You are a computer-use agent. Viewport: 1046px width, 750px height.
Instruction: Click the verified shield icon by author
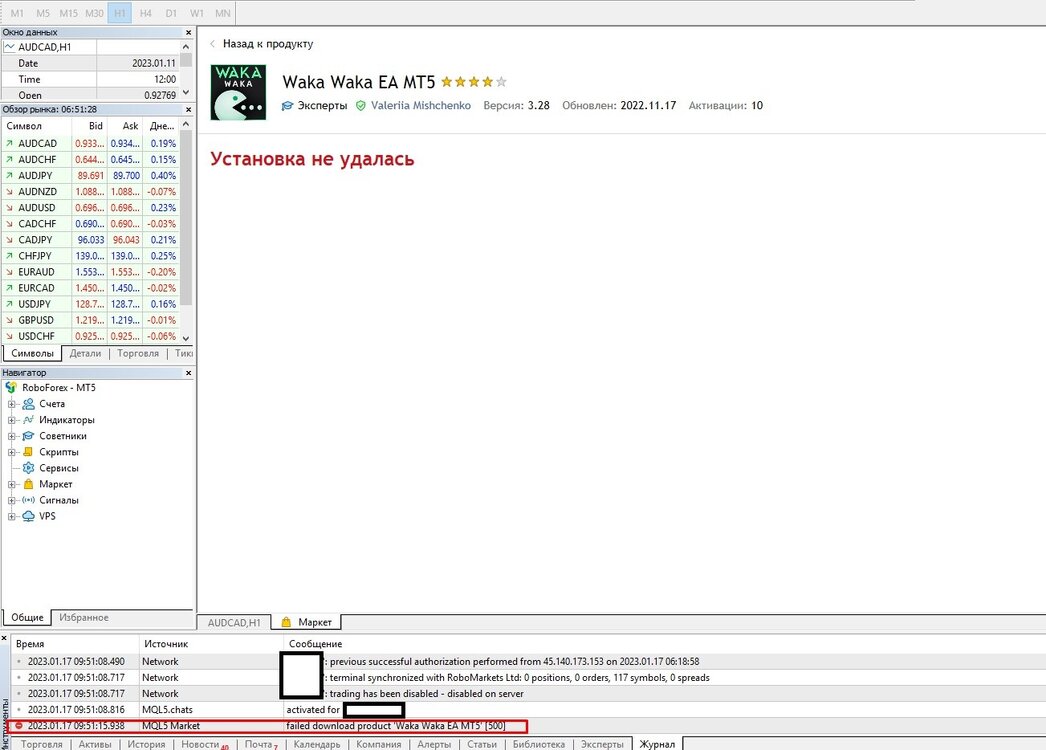[x=360, y=105]
